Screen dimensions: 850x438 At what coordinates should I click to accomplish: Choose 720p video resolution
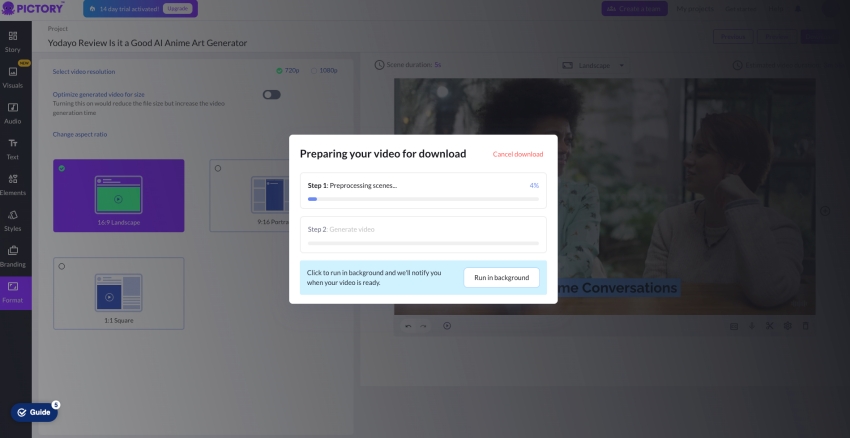(287, 70)
